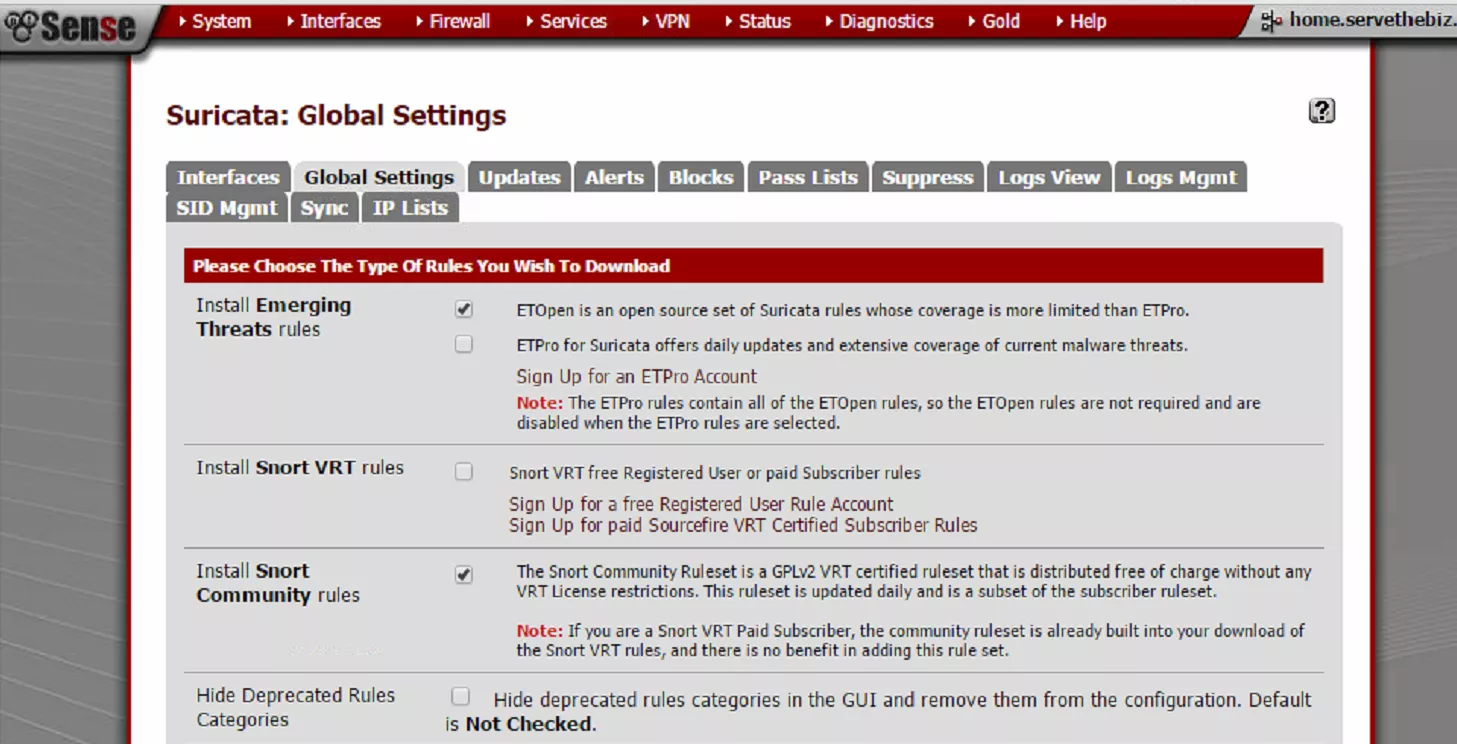Select the Suppress tab
This screenshot has width=1457, height=744.
point(927,177)
